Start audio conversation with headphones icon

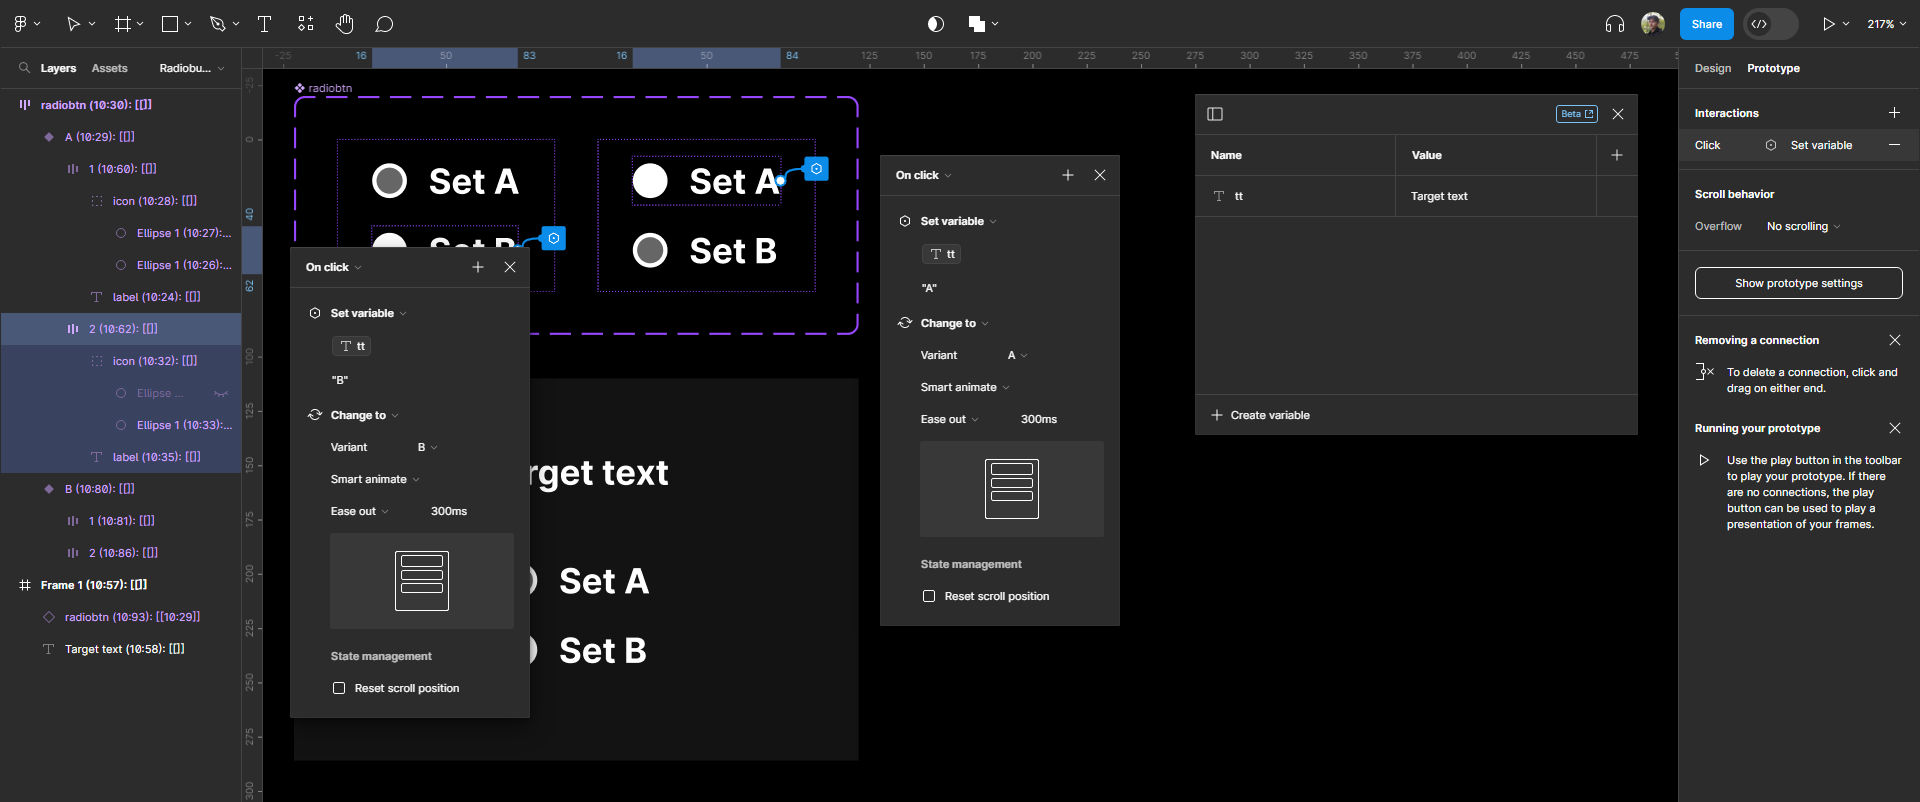1614,24
